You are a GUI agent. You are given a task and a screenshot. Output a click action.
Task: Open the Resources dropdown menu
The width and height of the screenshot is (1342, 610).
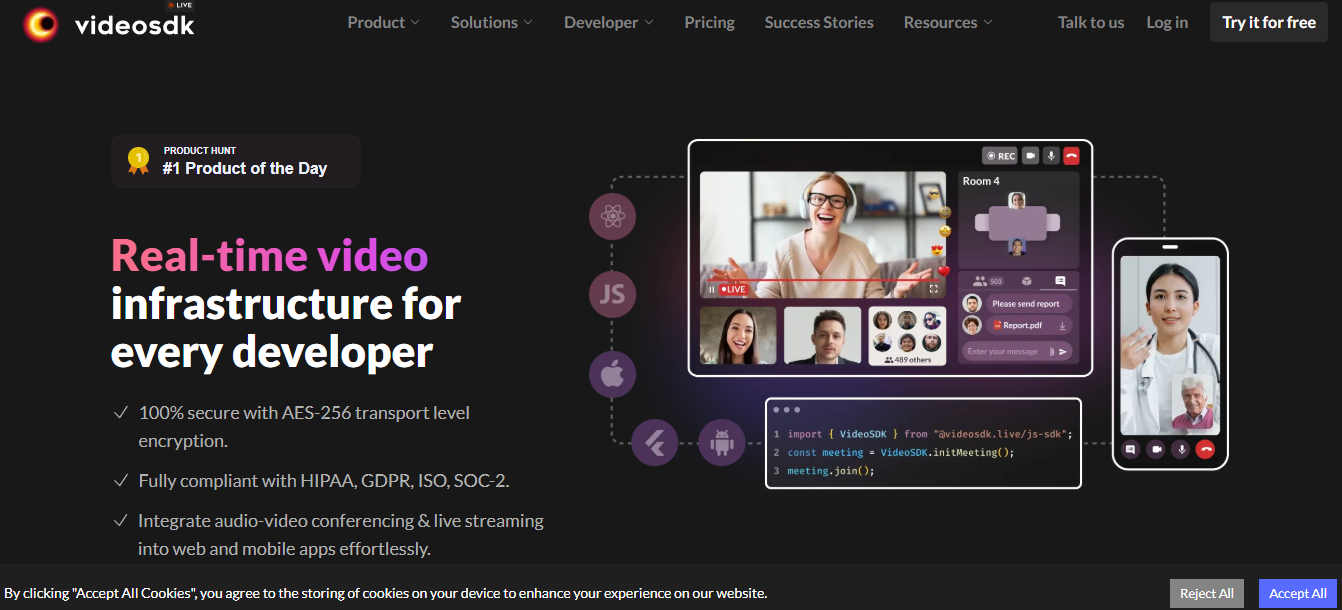(x=948, y=22)
